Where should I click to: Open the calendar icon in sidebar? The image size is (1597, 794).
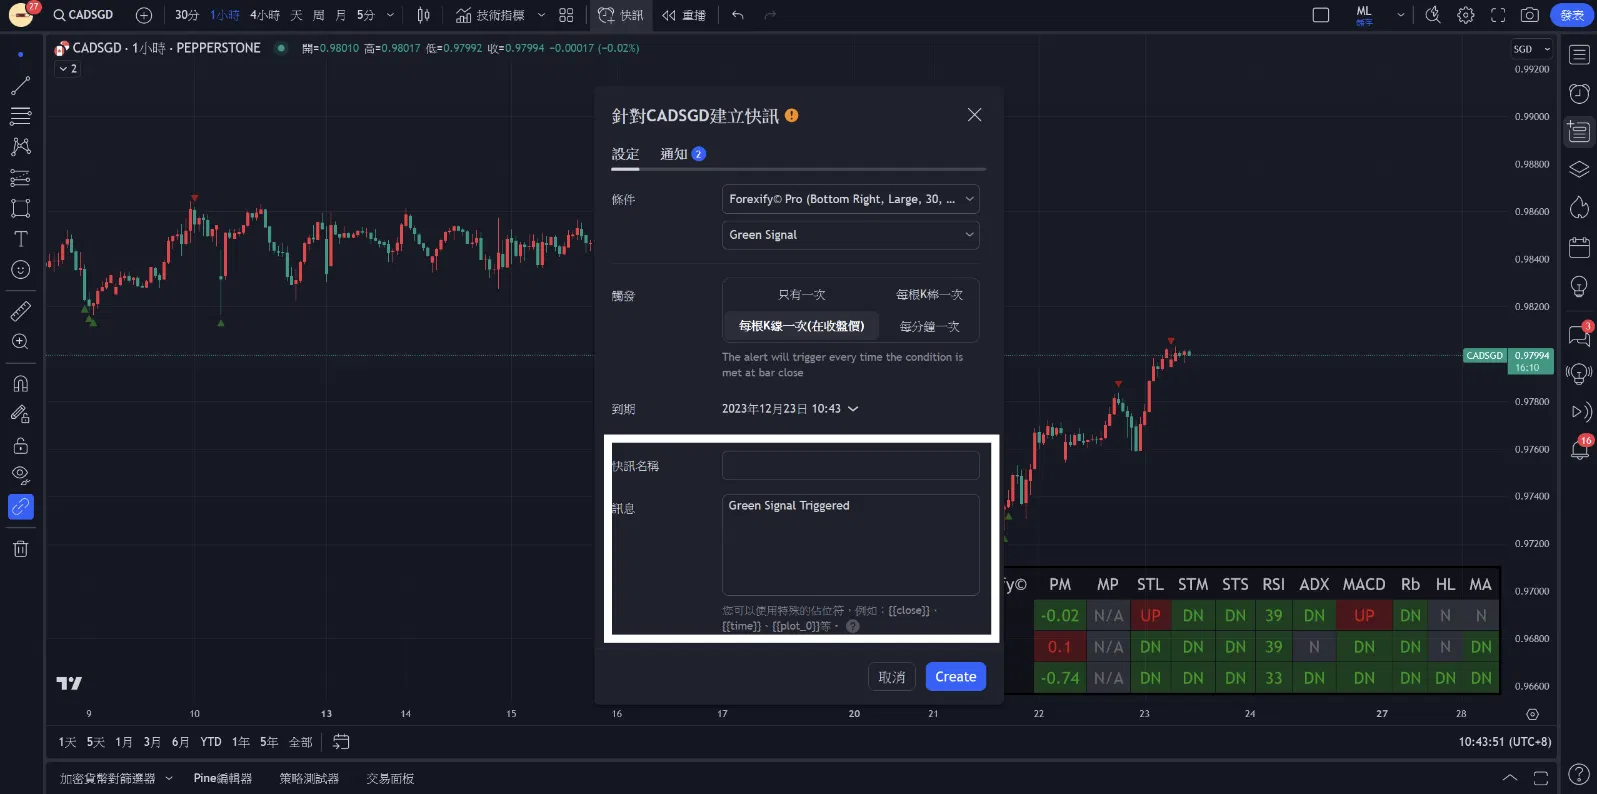click(x=1579, y=247)
